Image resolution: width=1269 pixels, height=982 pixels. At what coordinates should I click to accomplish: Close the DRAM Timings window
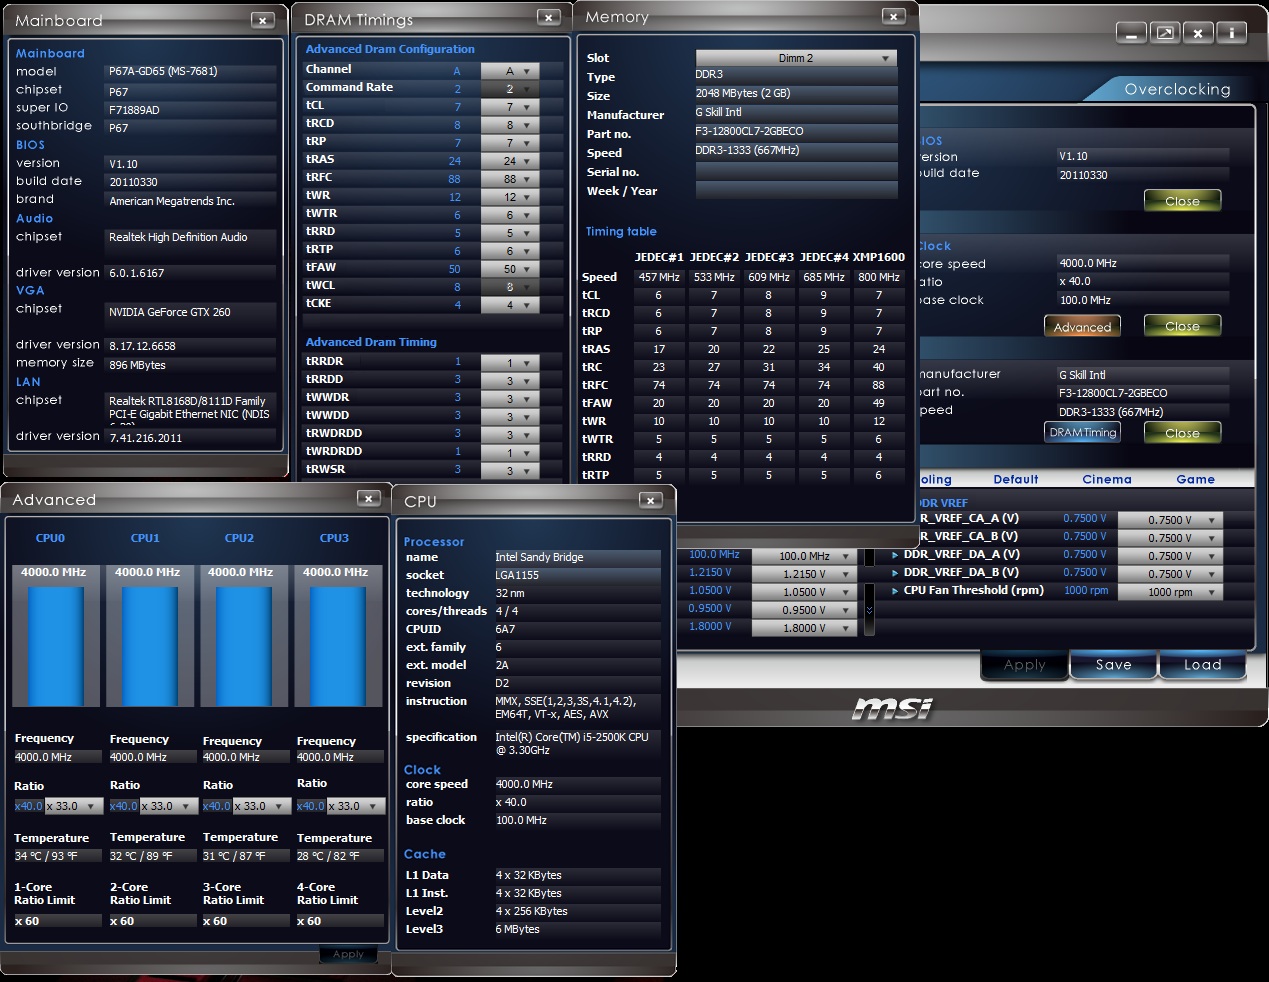point(548,17)
